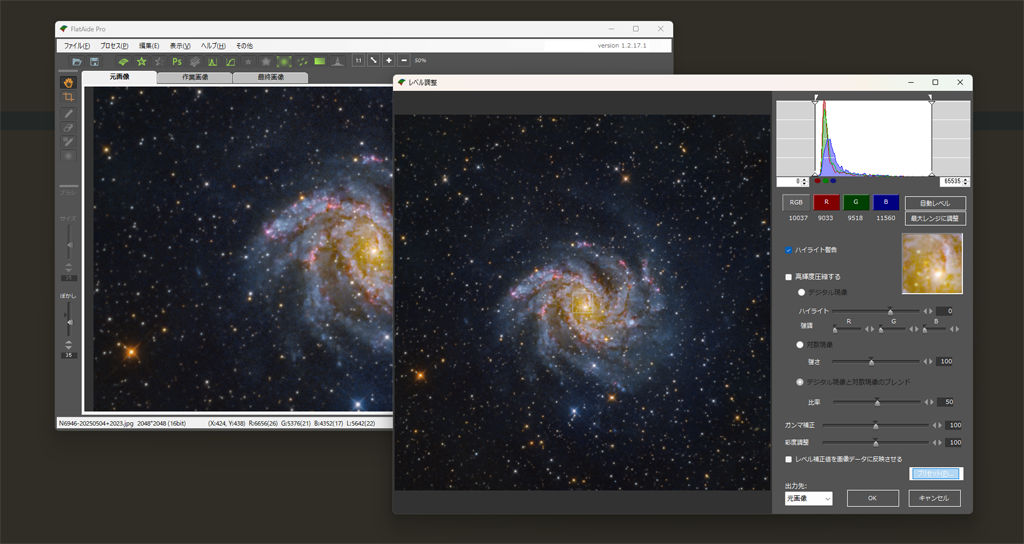Click the green star toolbar icon

[141, 62]
